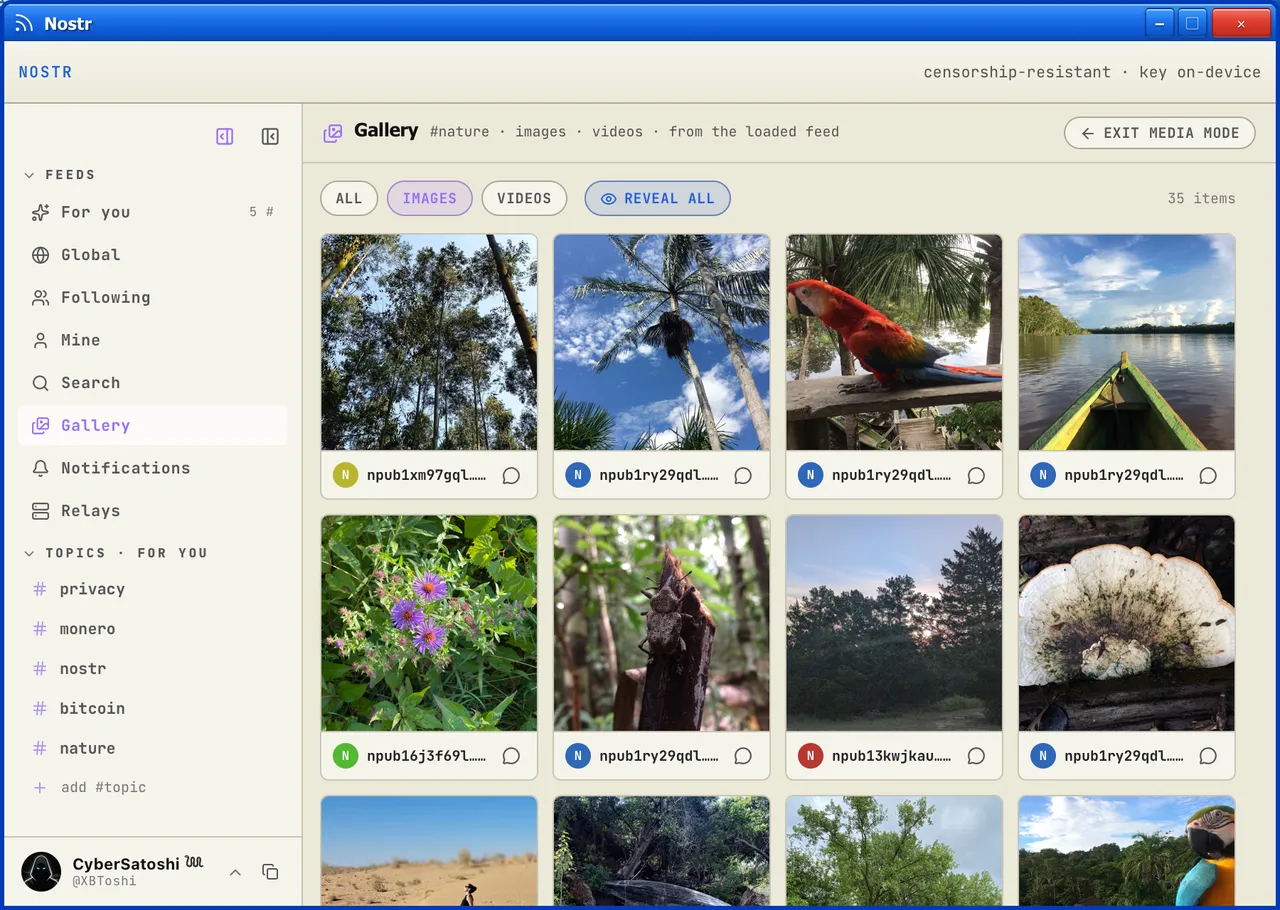Click the red N avatar of npub13kwjkau

810,756
